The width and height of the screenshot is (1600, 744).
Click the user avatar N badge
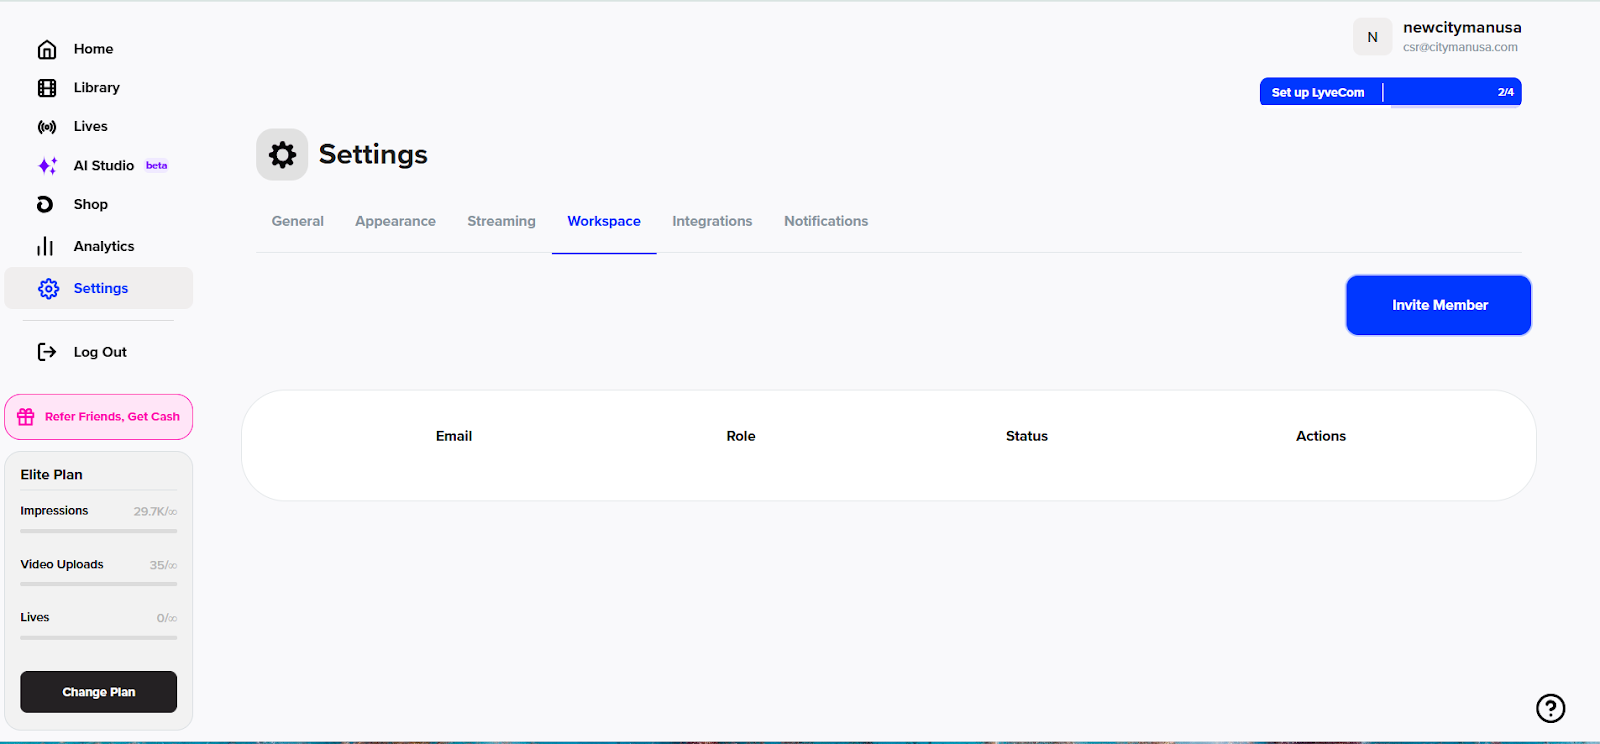[1372, 37]
